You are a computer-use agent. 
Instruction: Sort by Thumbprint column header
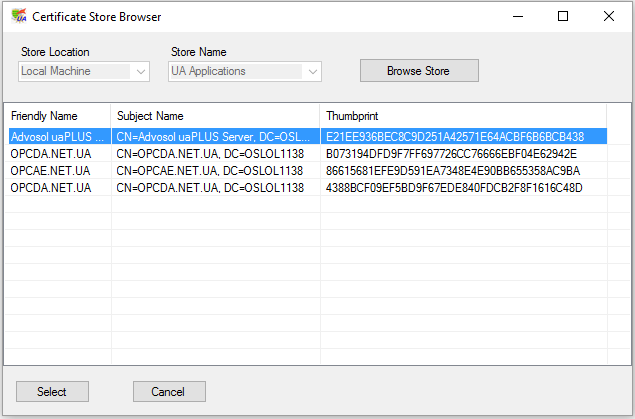[463, 116]
